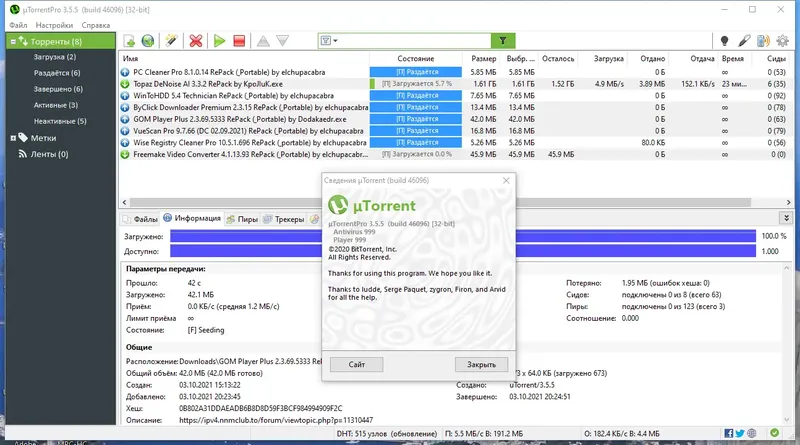Select Неактивные (5) in the sidebar

(x=60, y=121)
